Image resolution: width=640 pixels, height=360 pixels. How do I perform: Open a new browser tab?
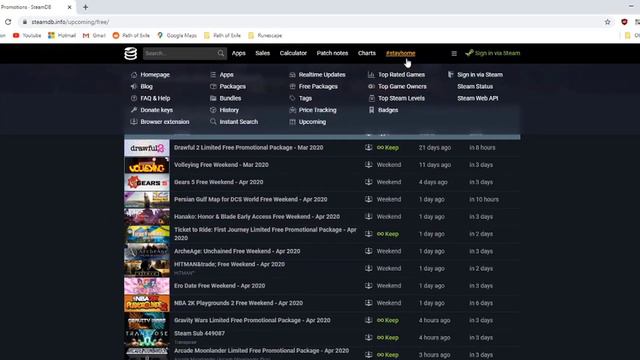[85, 7]
